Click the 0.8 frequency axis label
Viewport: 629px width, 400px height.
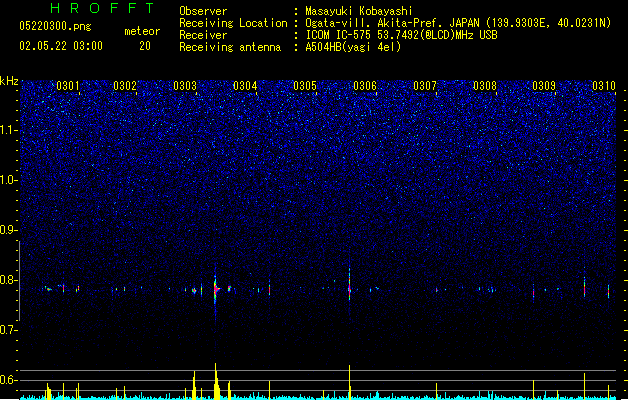pos(9,280)
